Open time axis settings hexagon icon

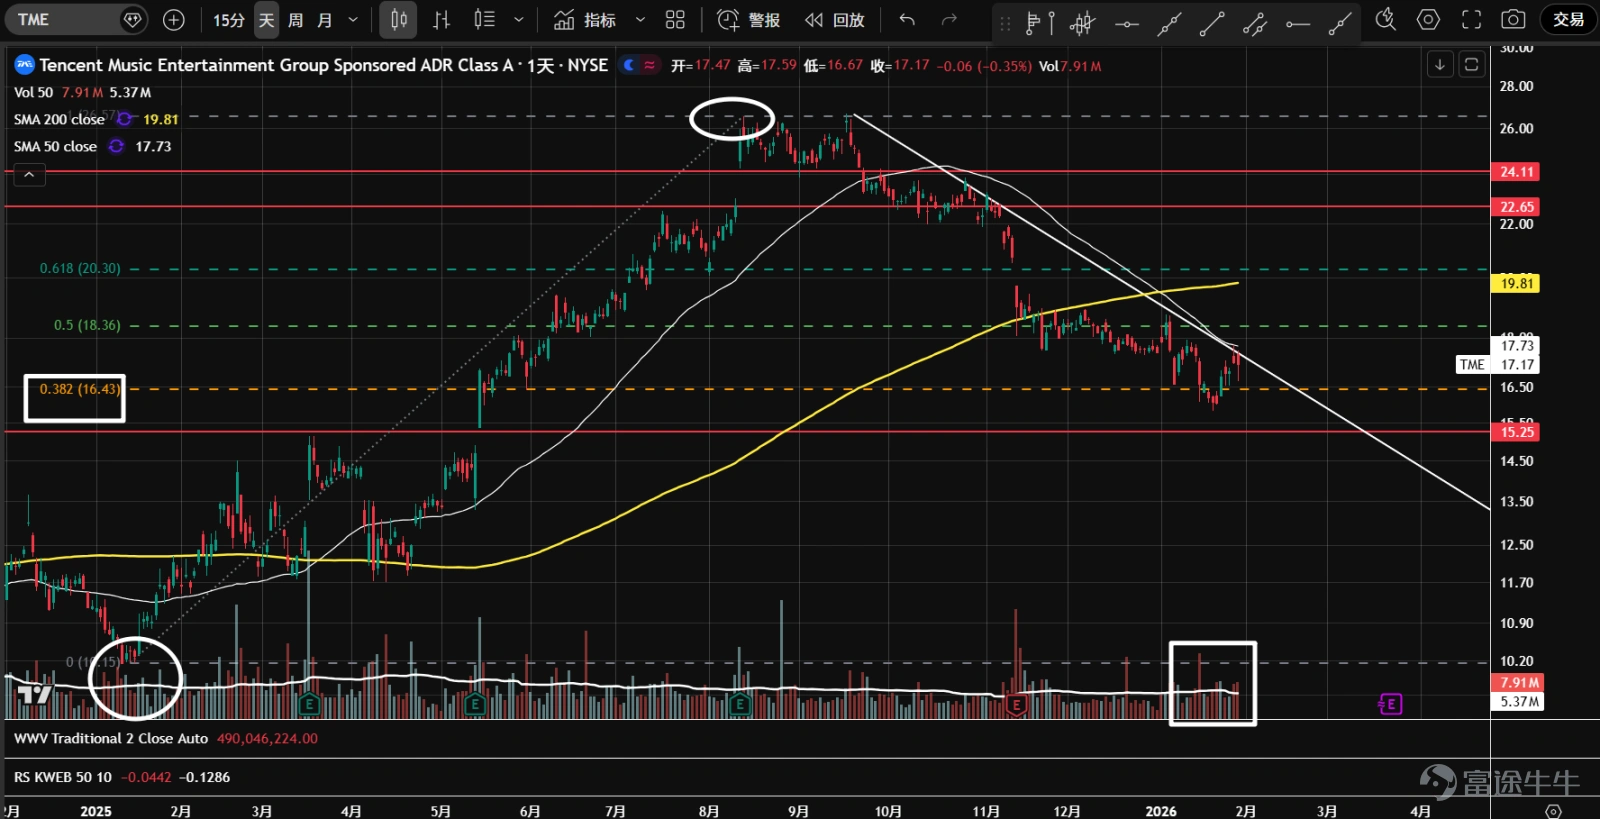point(1553,811)
